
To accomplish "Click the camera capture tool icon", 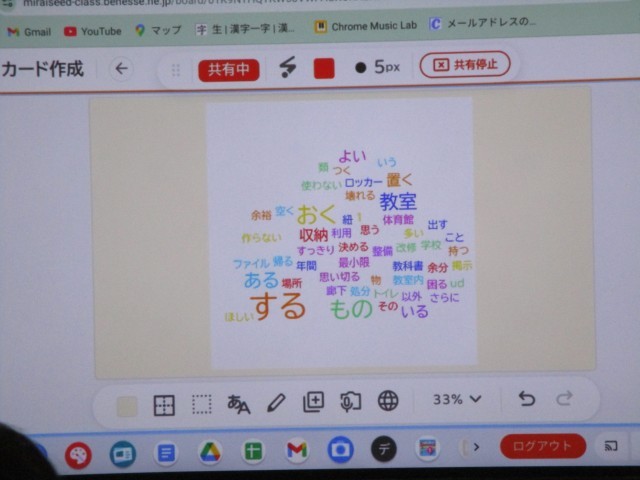I will coord(350,402).
